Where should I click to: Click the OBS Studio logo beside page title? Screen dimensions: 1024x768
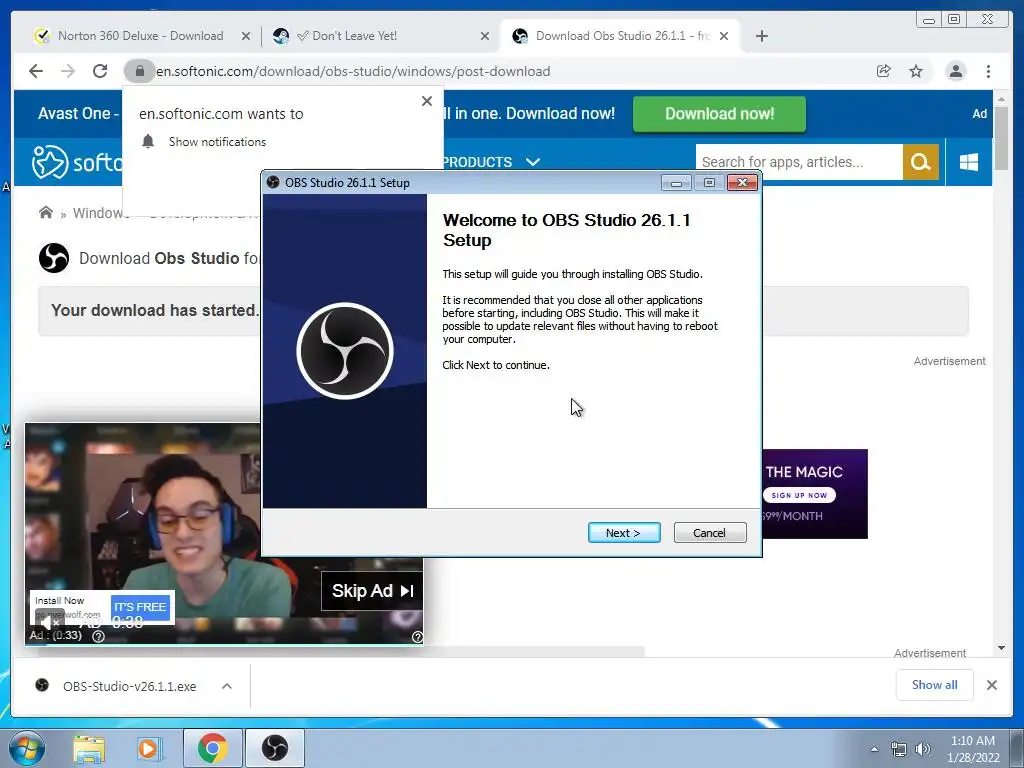click(x=54, y=258)
